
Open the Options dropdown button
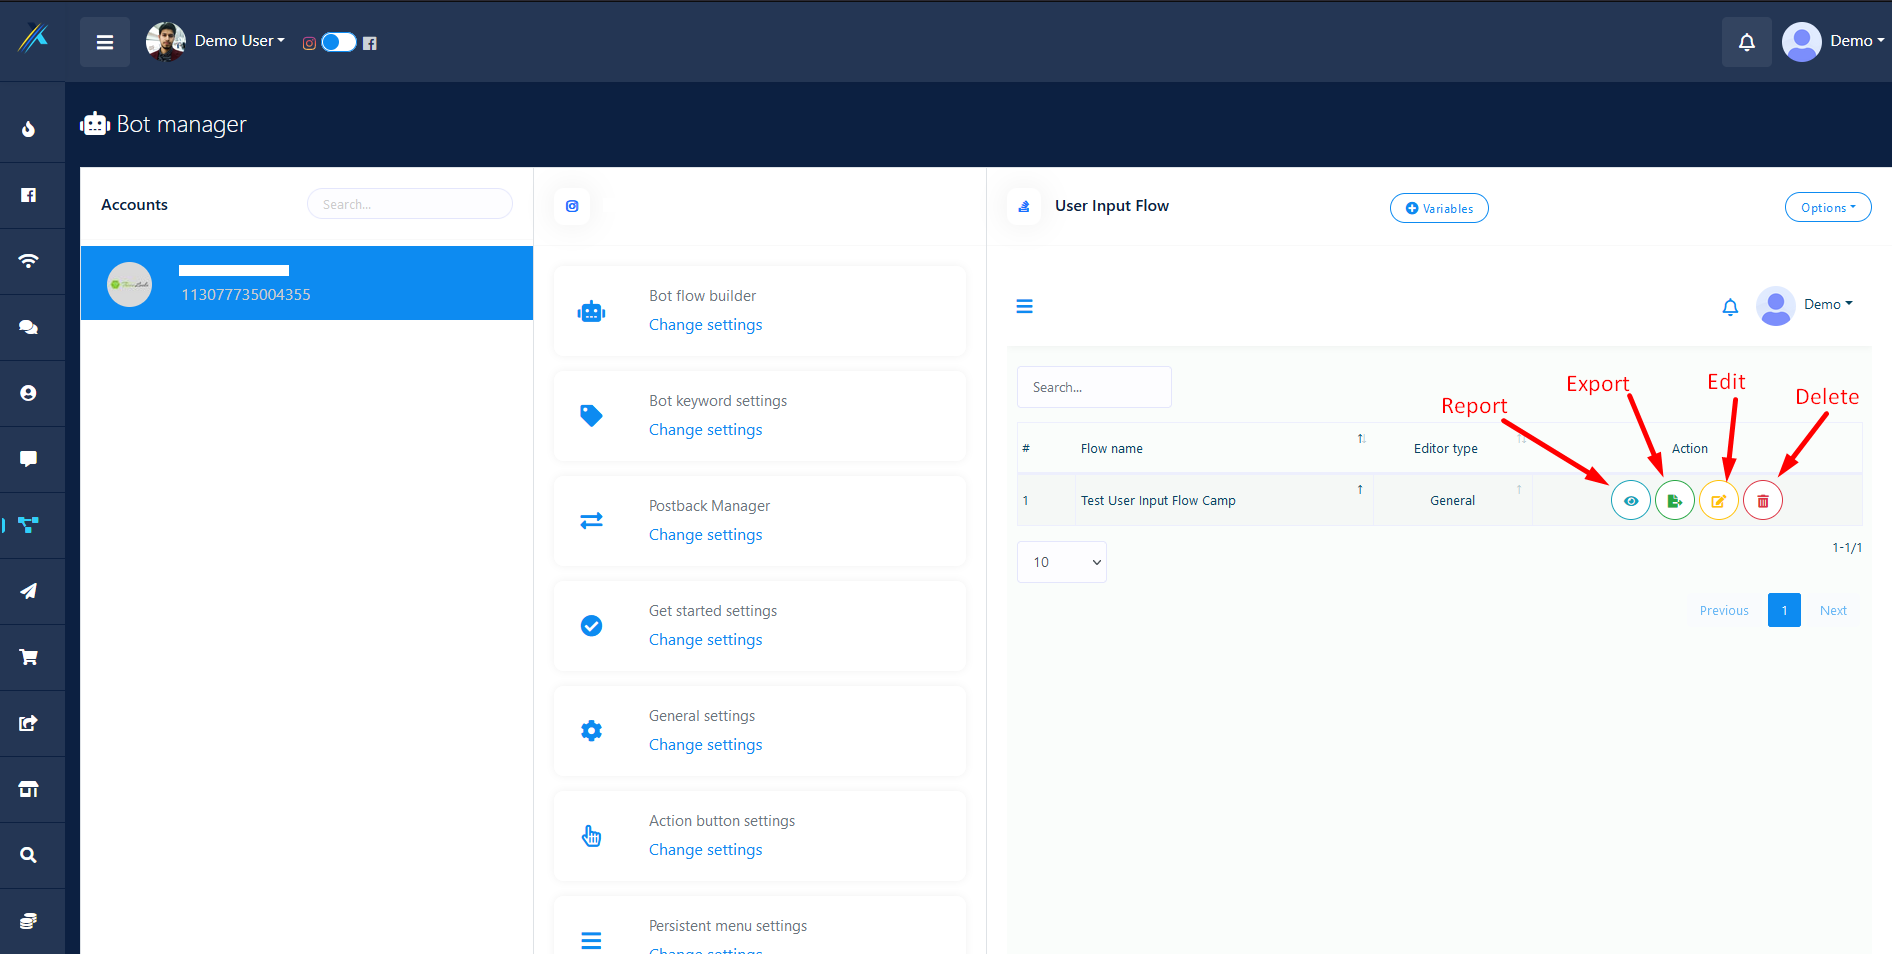1828,208
